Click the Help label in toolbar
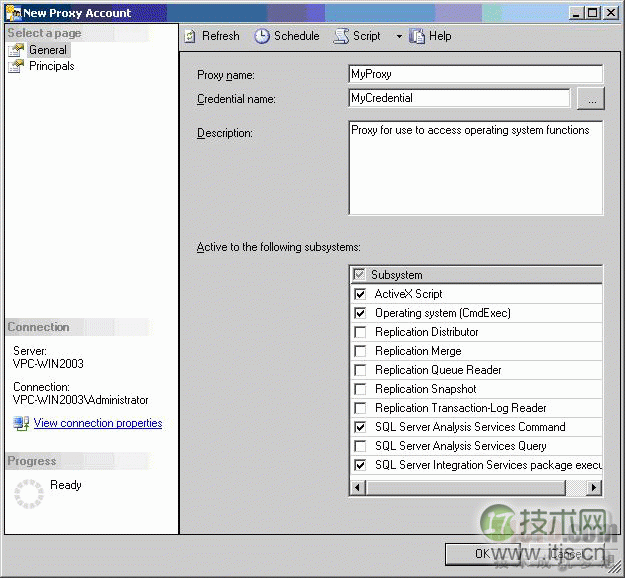Viewport: 625px width, 578px height. [440, 36]
